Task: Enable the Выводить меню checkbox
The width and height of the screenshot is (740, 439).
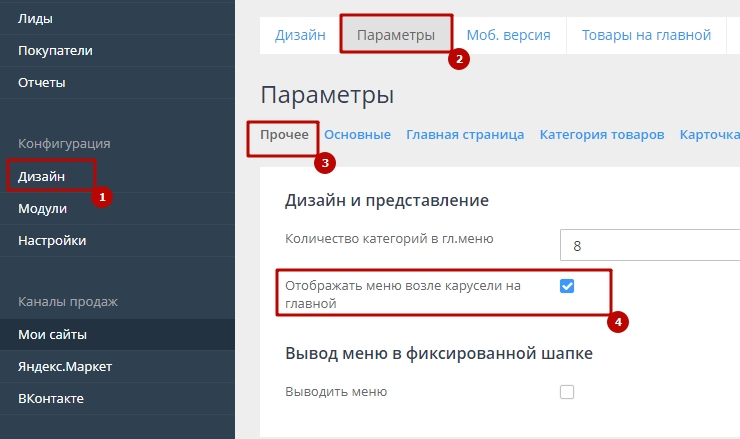Action: (567, 392)
